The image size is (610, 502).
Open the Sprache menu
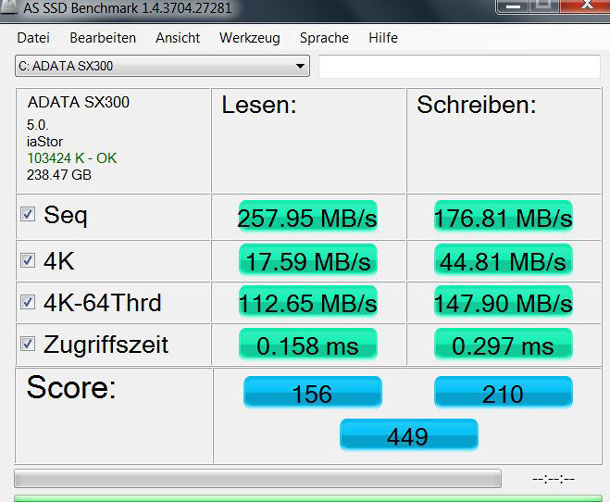click(324, 38)
